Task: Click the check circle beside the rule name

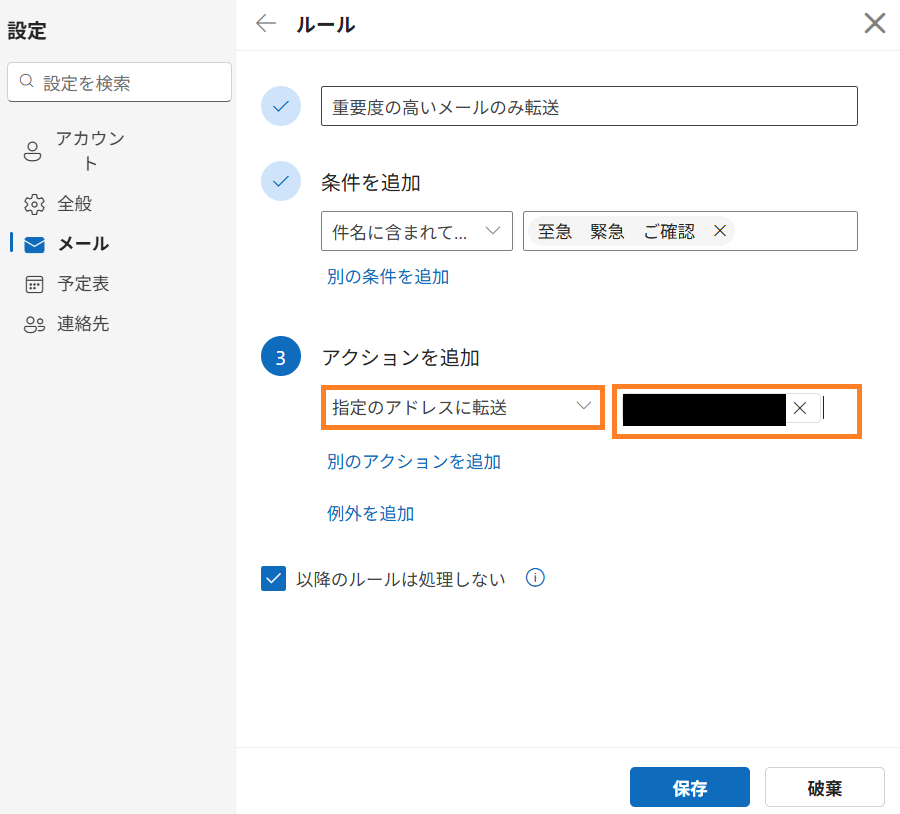Action: (x=281, y=106)
